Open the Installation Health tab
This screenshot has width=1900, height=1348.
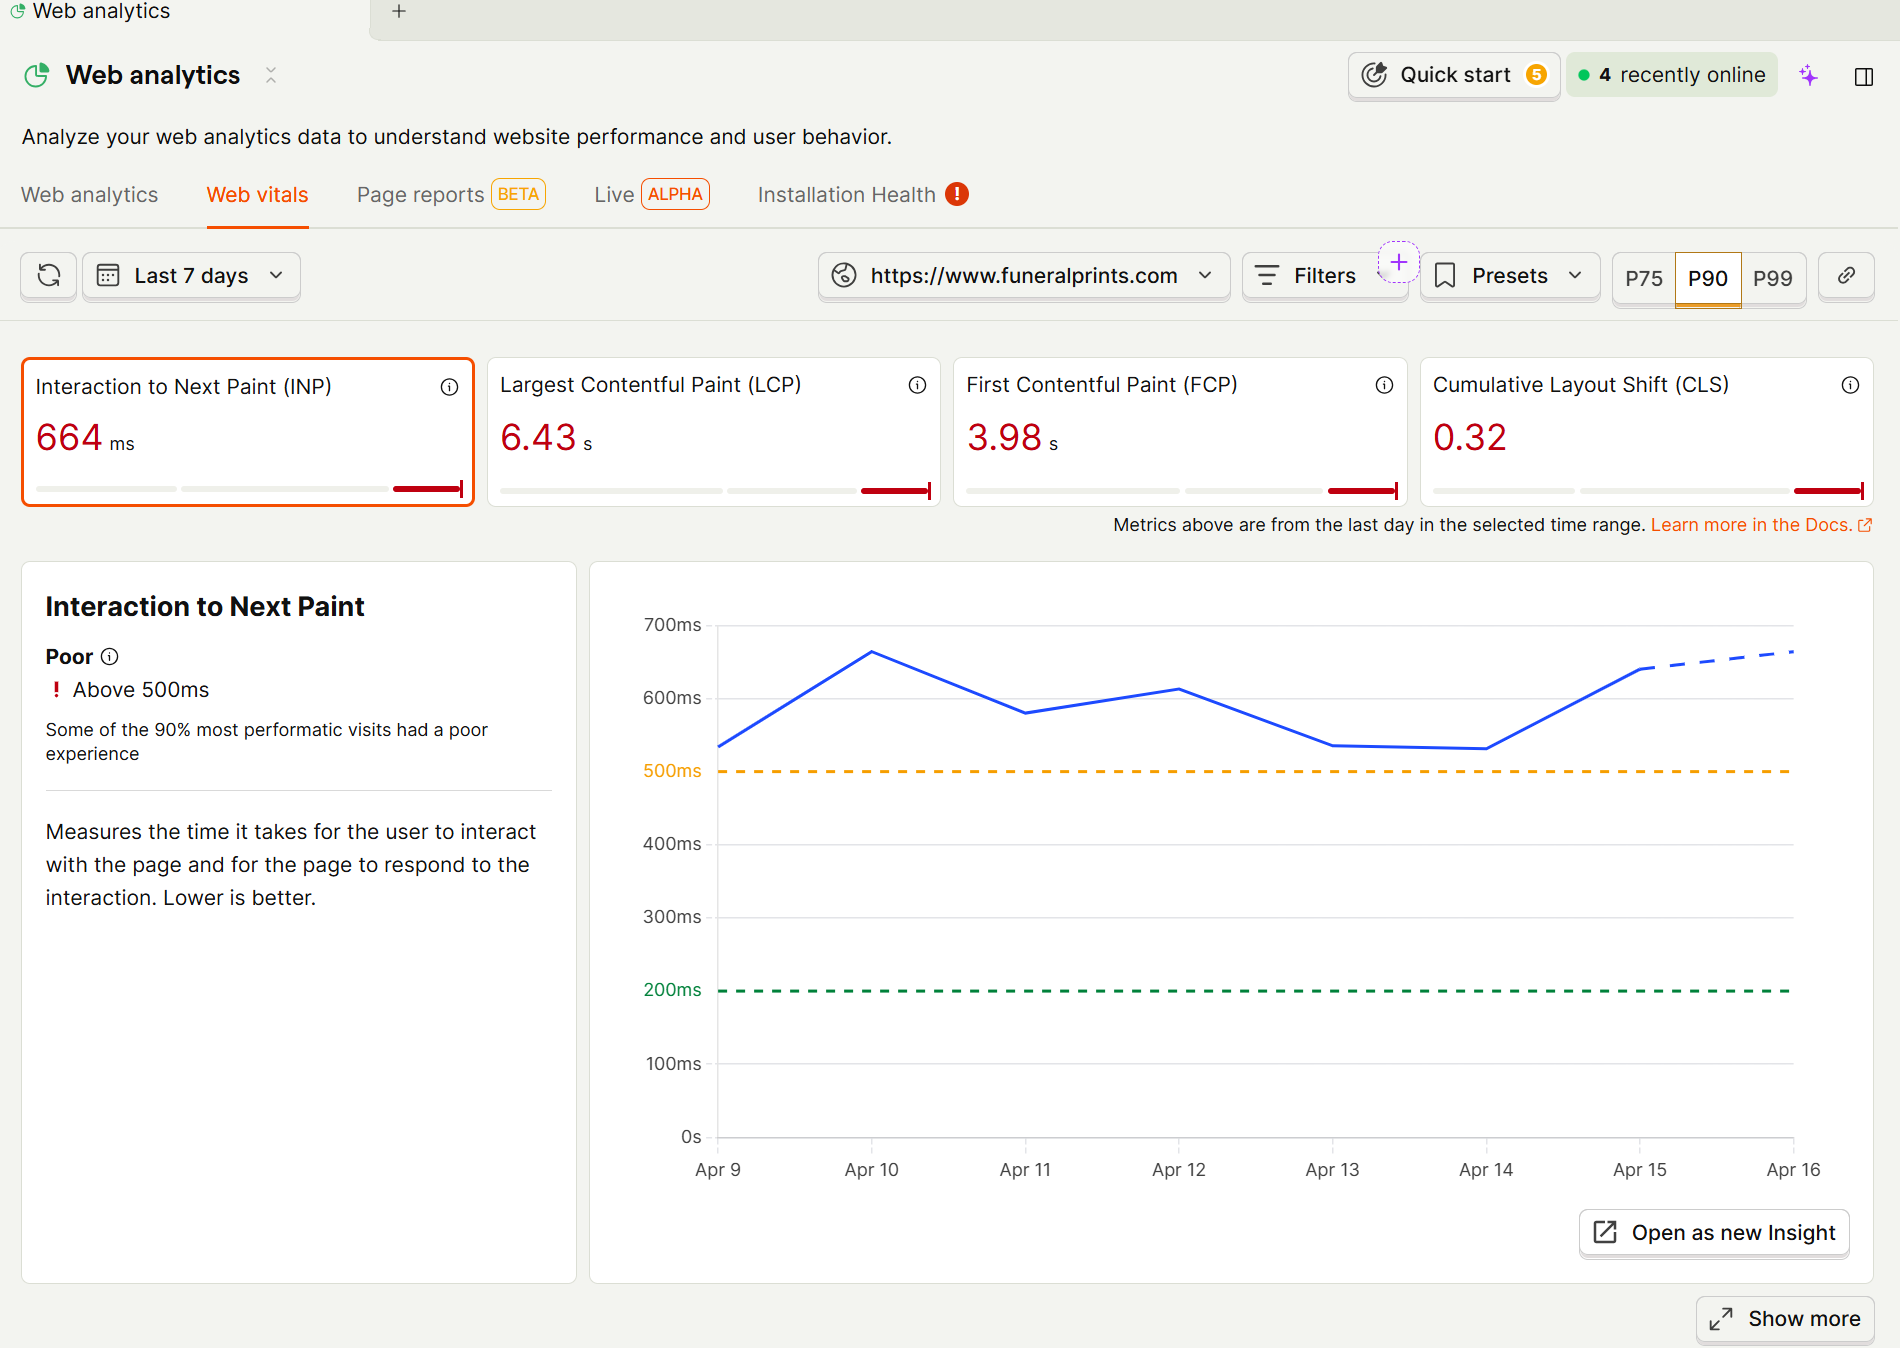847,194
